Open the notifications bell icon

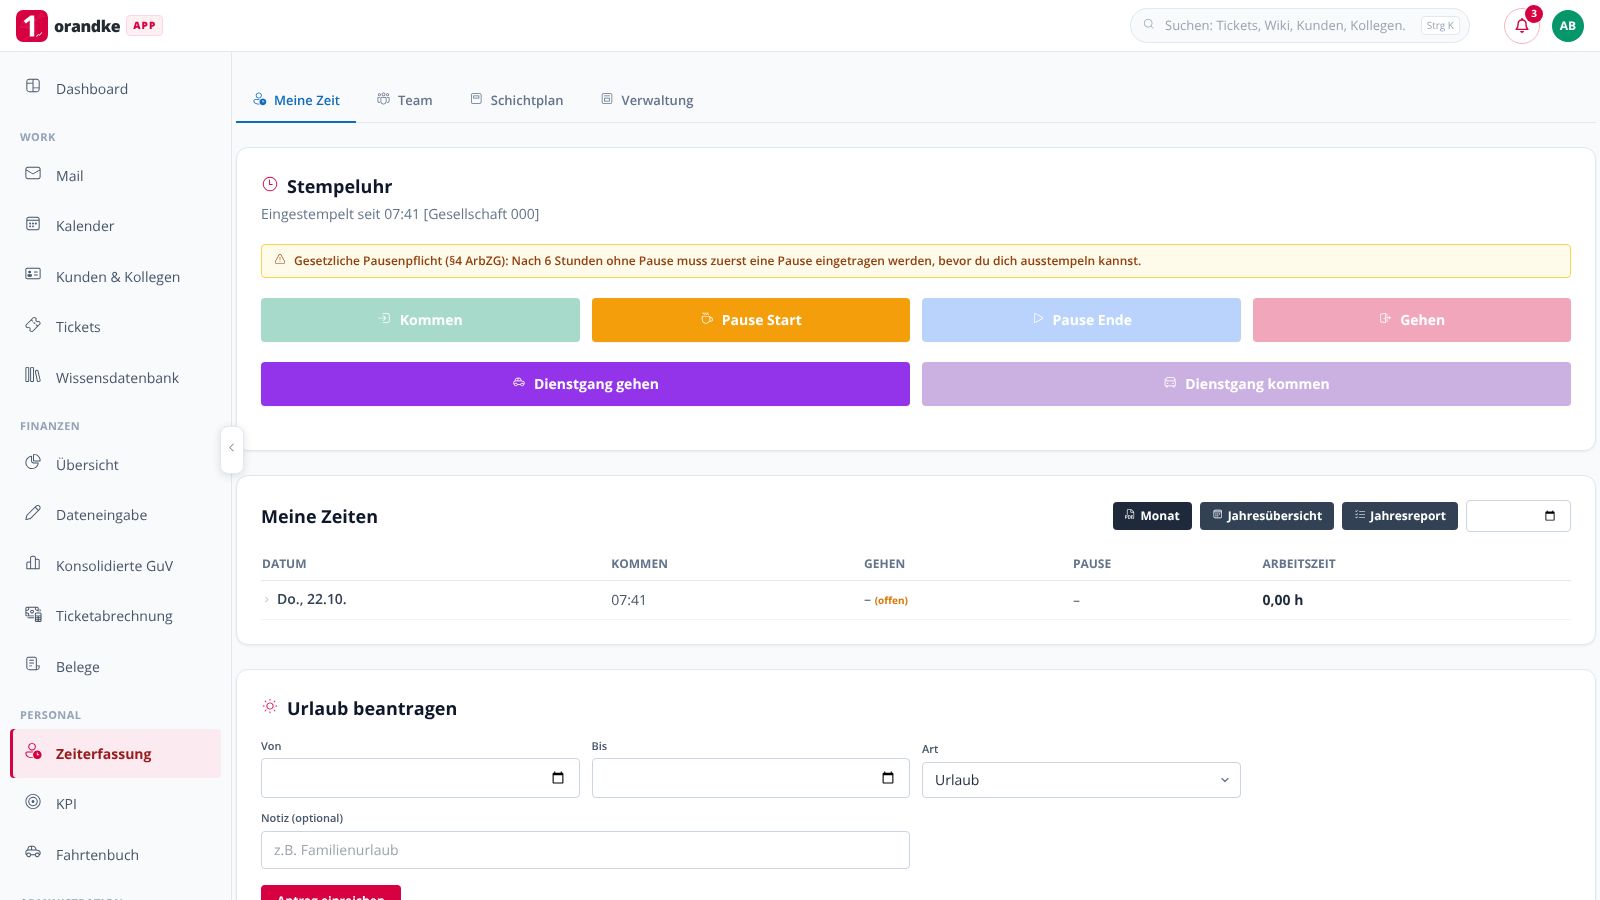click(1522, 26)
